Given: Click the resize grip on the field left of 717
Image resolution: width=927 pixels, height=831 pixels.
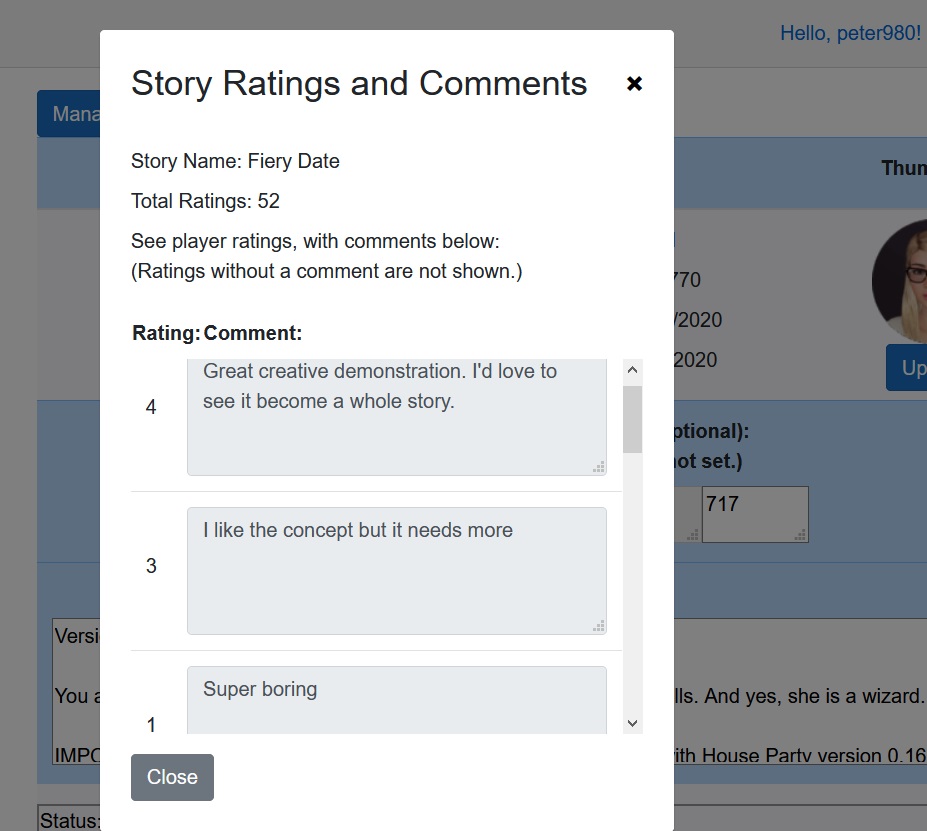Looking at the screenshot, I should point(695,536).
